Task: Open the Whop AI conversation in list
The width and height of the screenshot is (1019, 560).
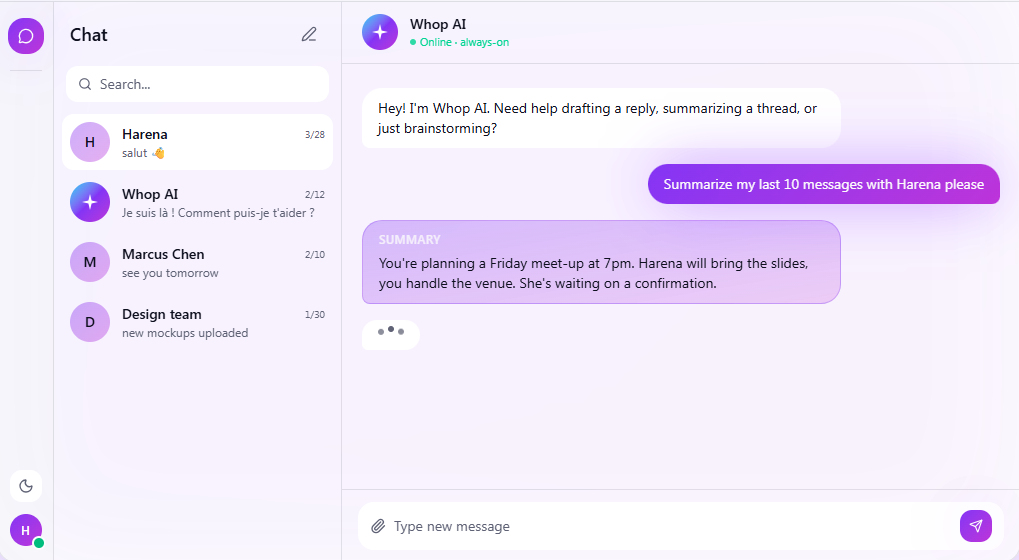Action: tap(198, 202)
